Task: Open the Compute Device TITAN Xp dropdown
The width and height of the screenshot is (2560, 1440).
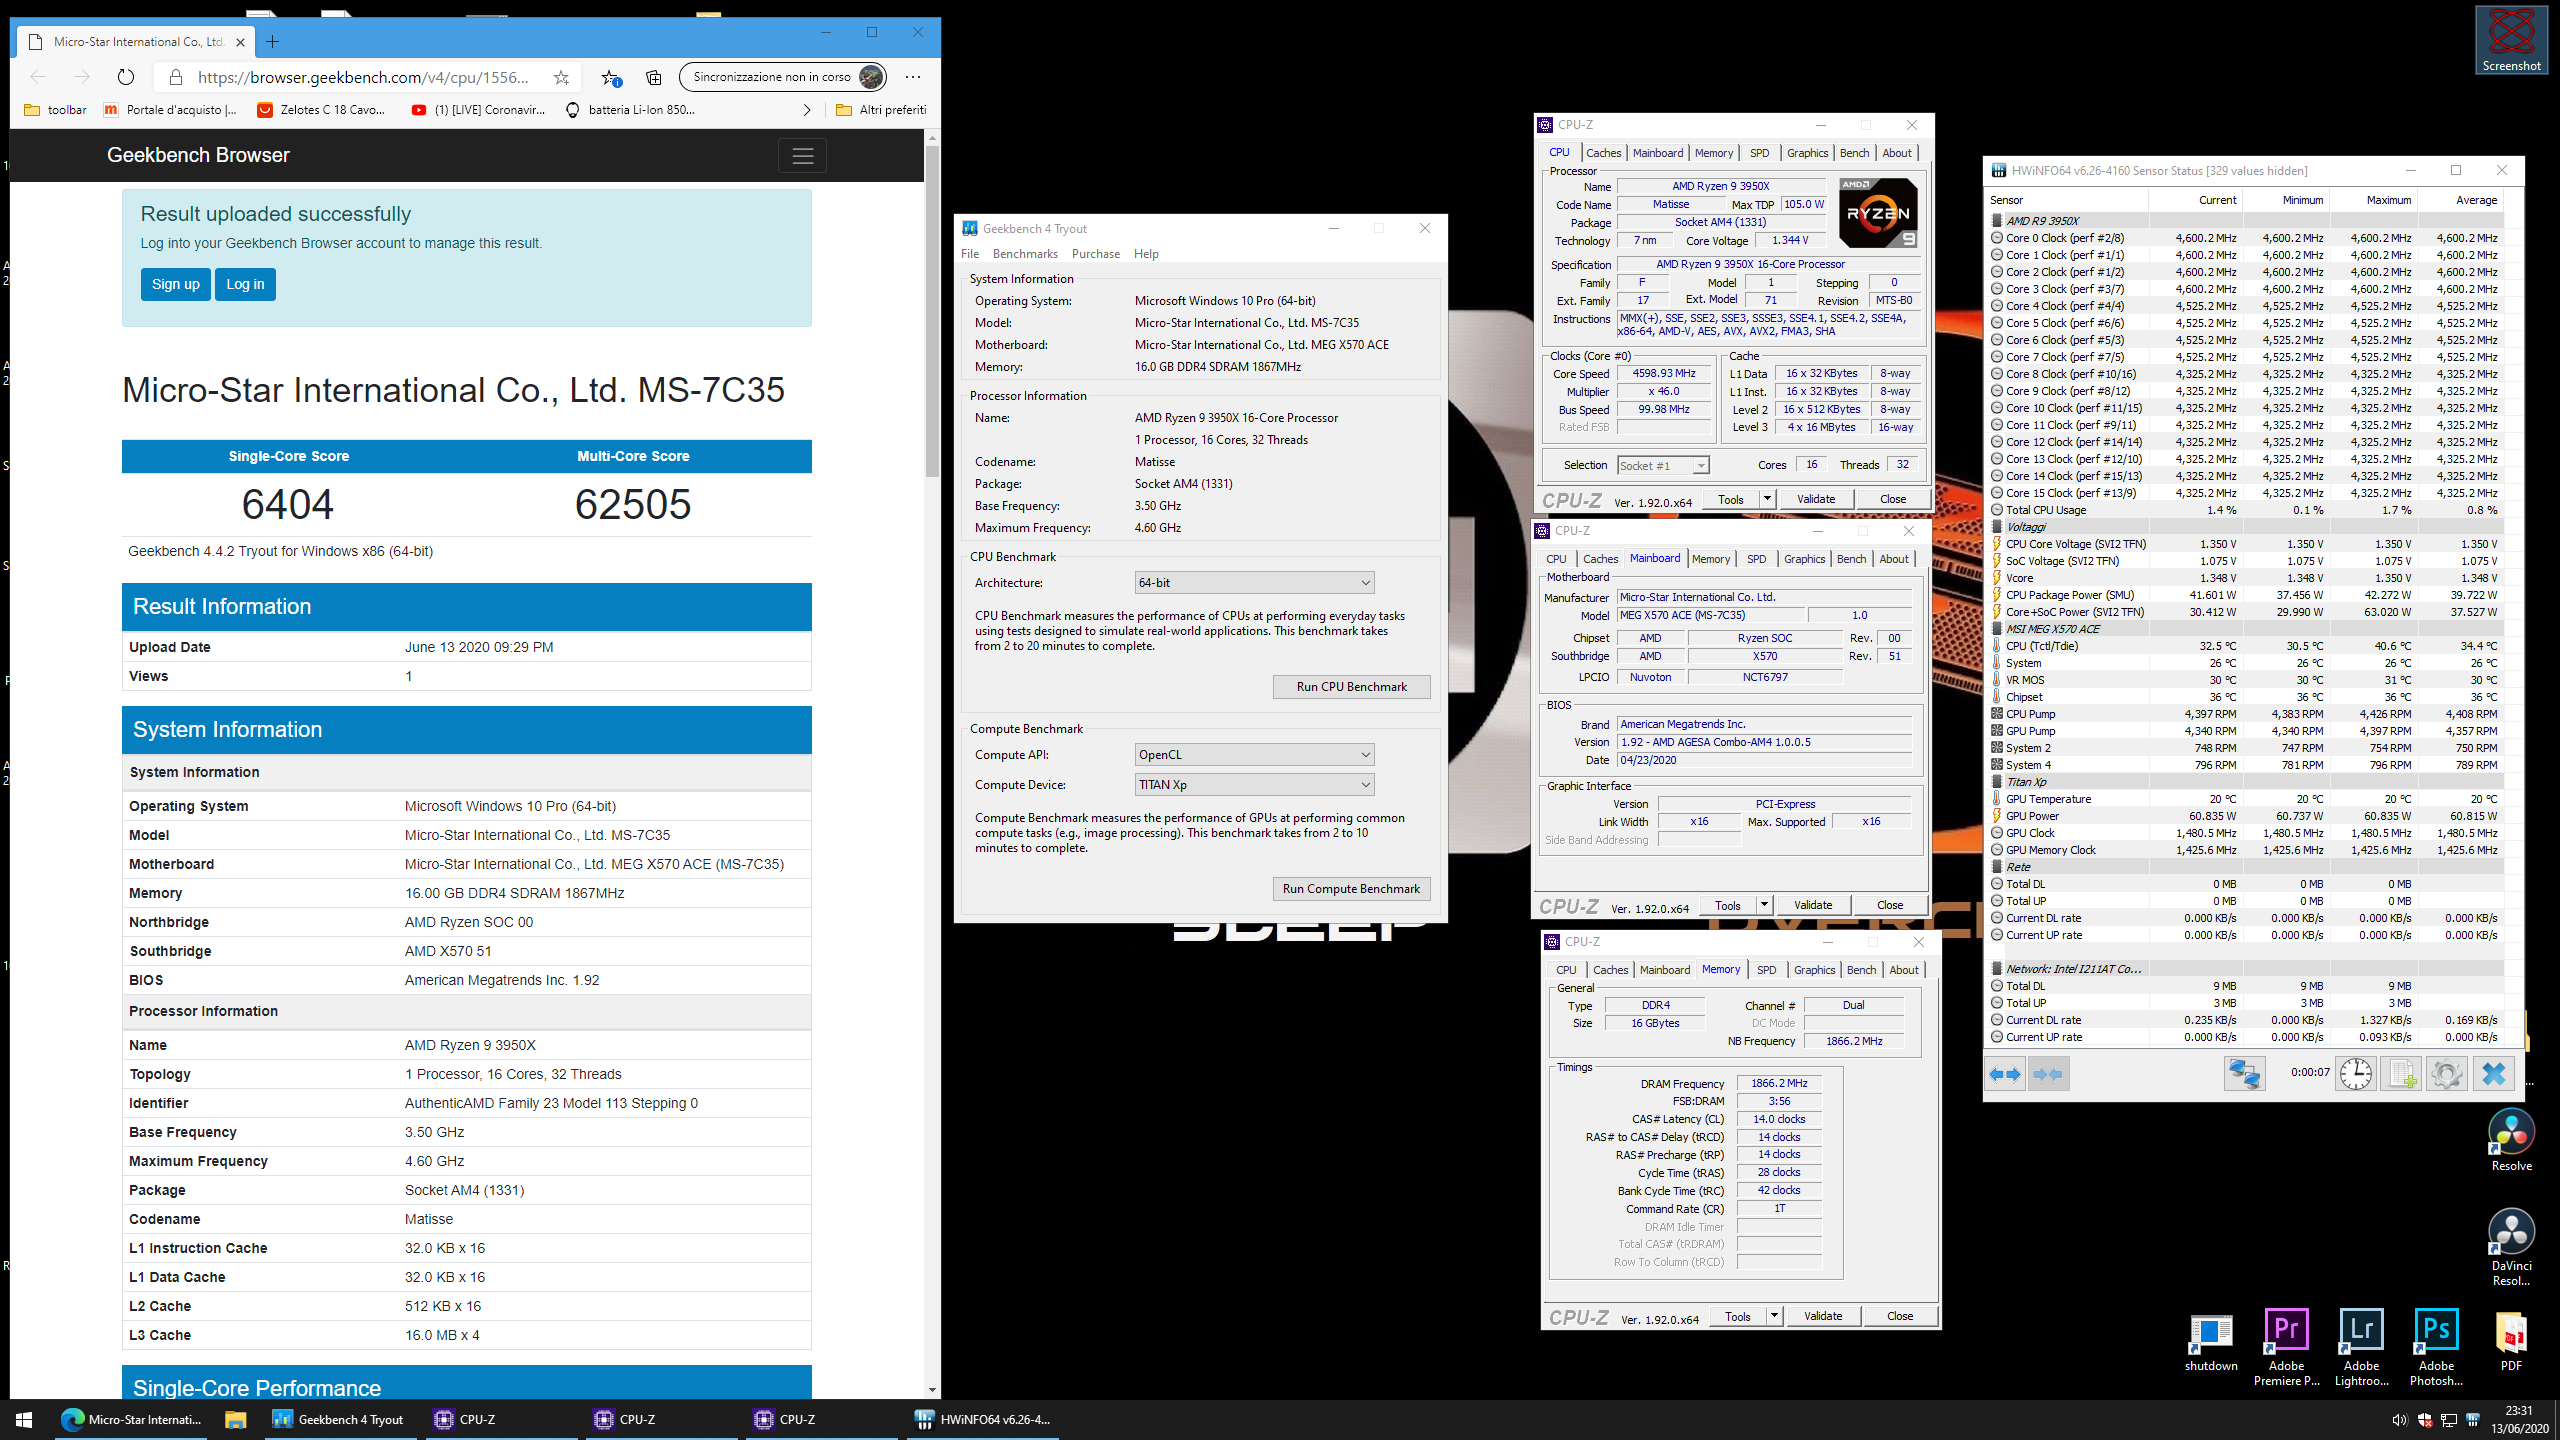Action: [1254, 785]
